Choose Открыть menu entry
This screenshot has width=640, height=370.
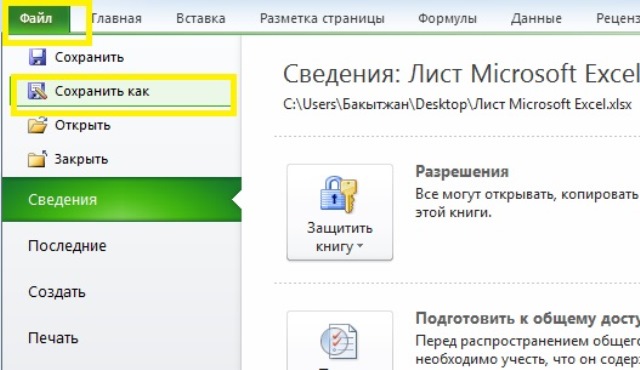tap(82, 125)
